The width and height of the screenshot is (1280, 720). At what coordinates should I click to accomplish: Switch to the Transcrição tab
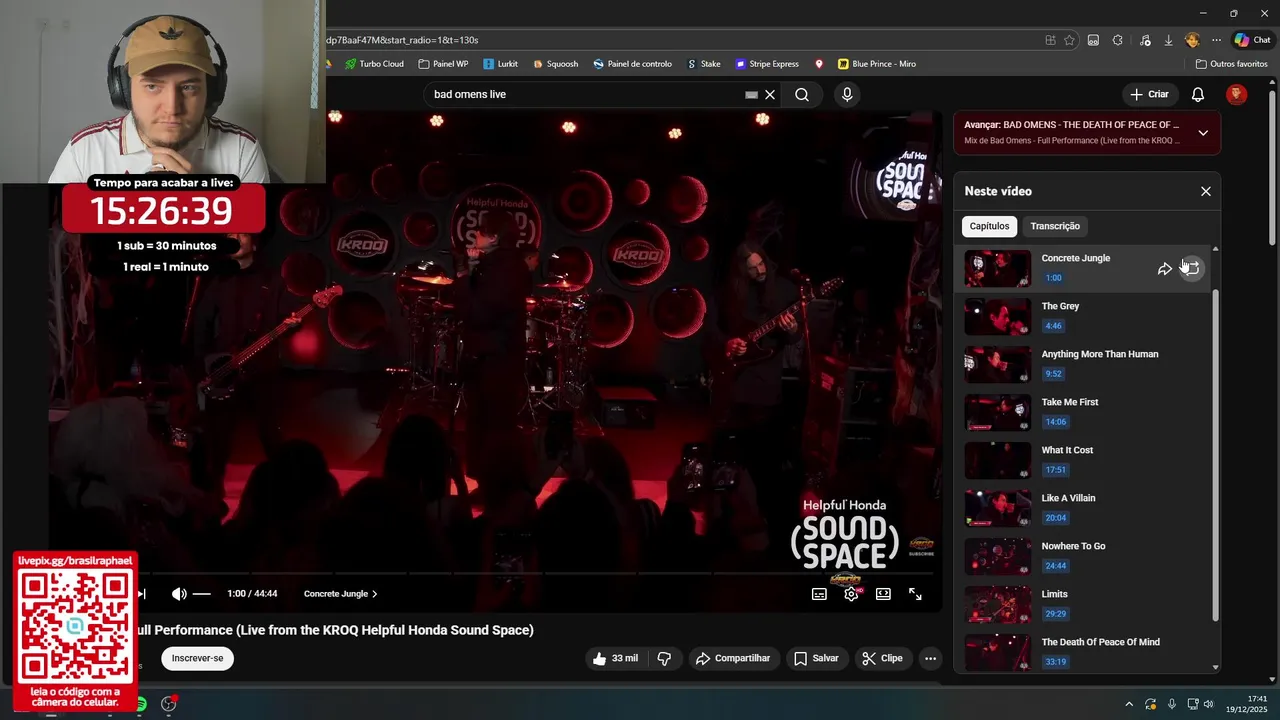[1055, 226]
